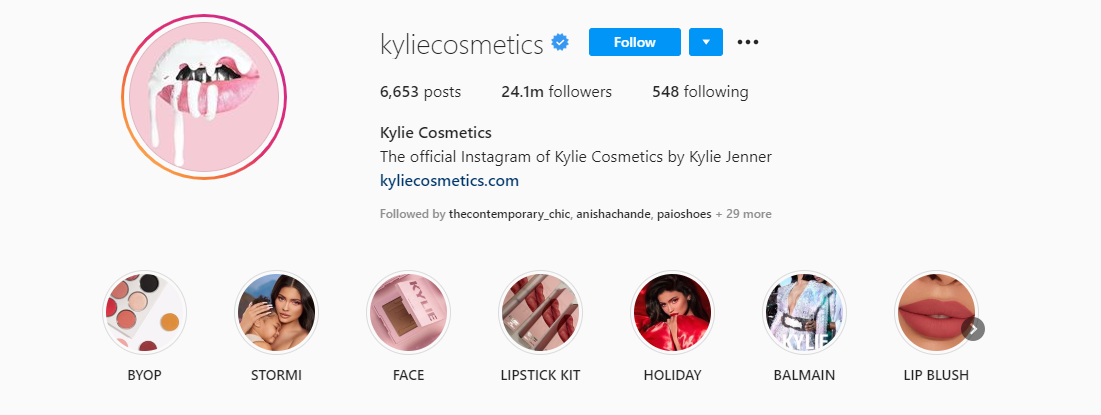
Task: Open the kyliecosmetics.com website link
Action: coord(449,180)
